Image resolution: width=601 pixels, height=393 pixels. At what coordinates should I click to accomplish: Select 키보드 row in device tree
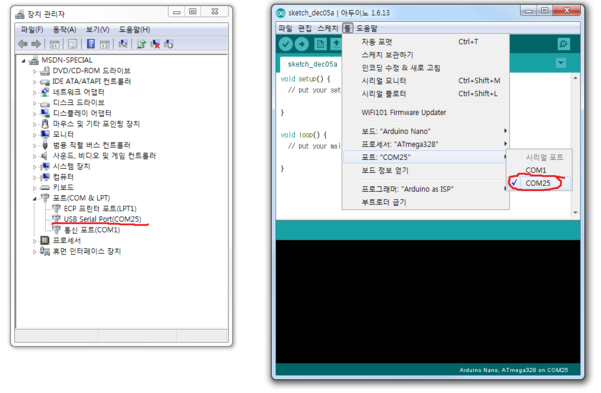pyautogui.click(x=63, y=187)
